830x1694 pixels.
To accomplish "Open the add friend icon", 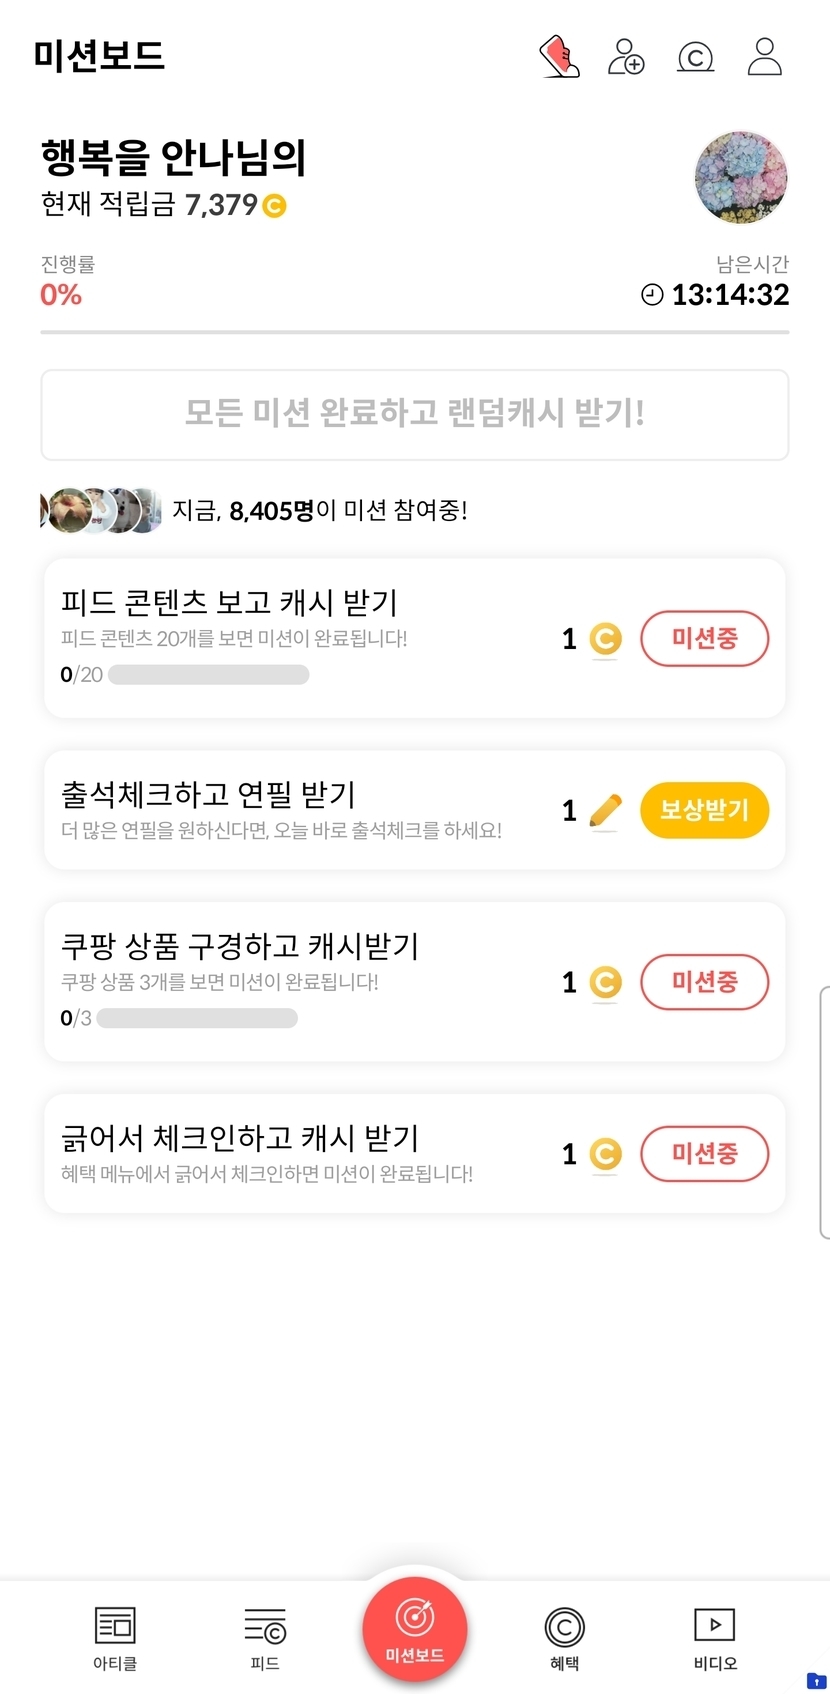I will [626, 57].
